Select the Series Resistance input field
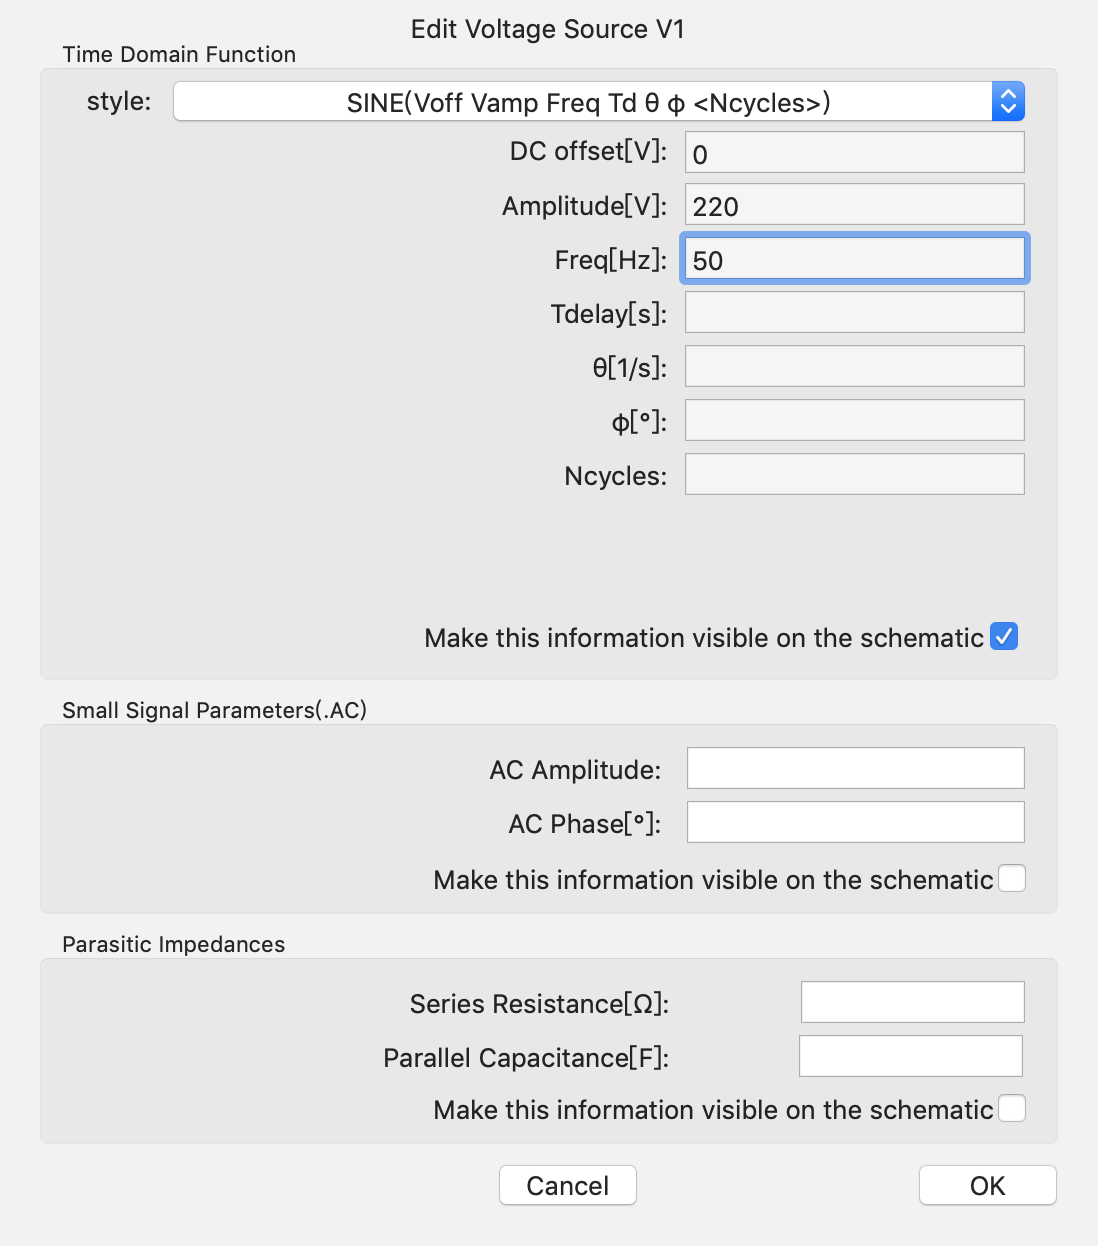The height and width of the screenshot is (1246, 1098). tap(911, 1001)
